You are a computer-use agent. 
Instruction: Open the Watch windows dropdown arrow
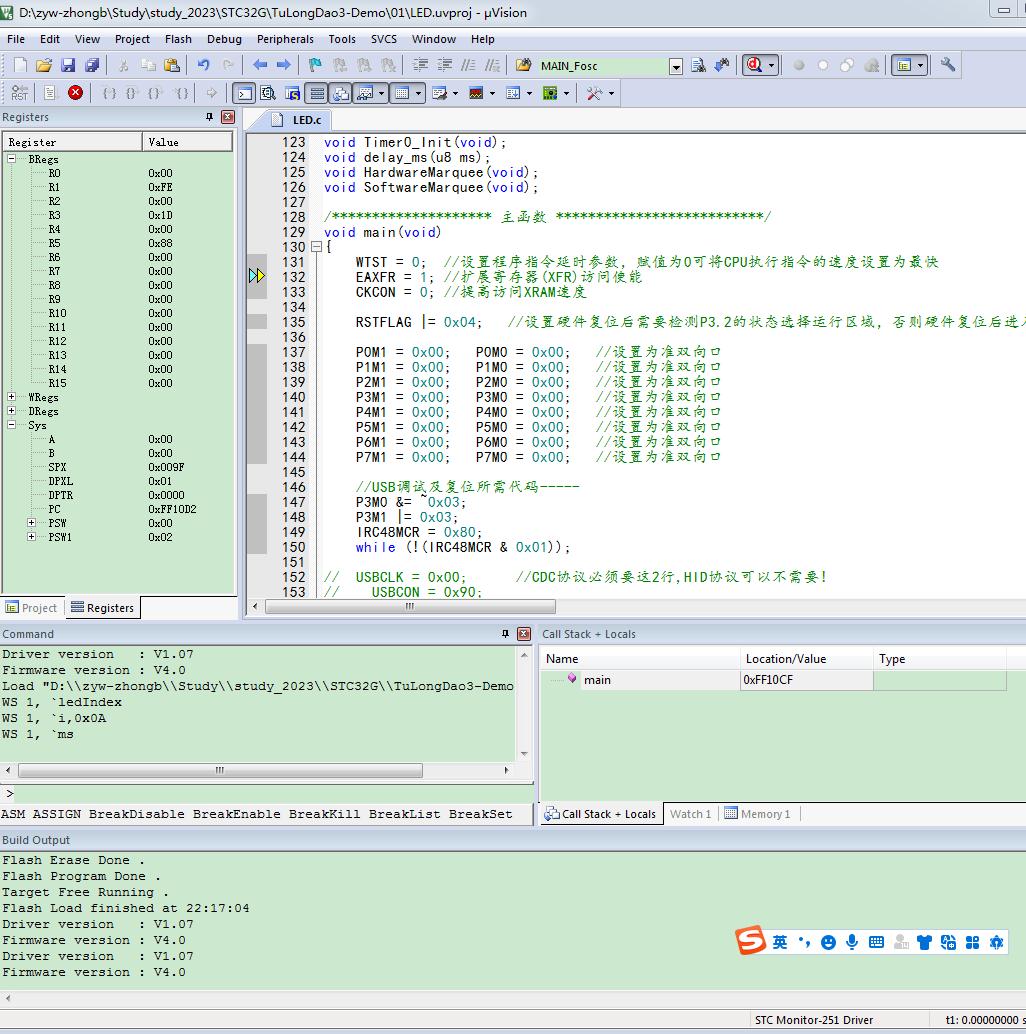(x=381, y=94)
